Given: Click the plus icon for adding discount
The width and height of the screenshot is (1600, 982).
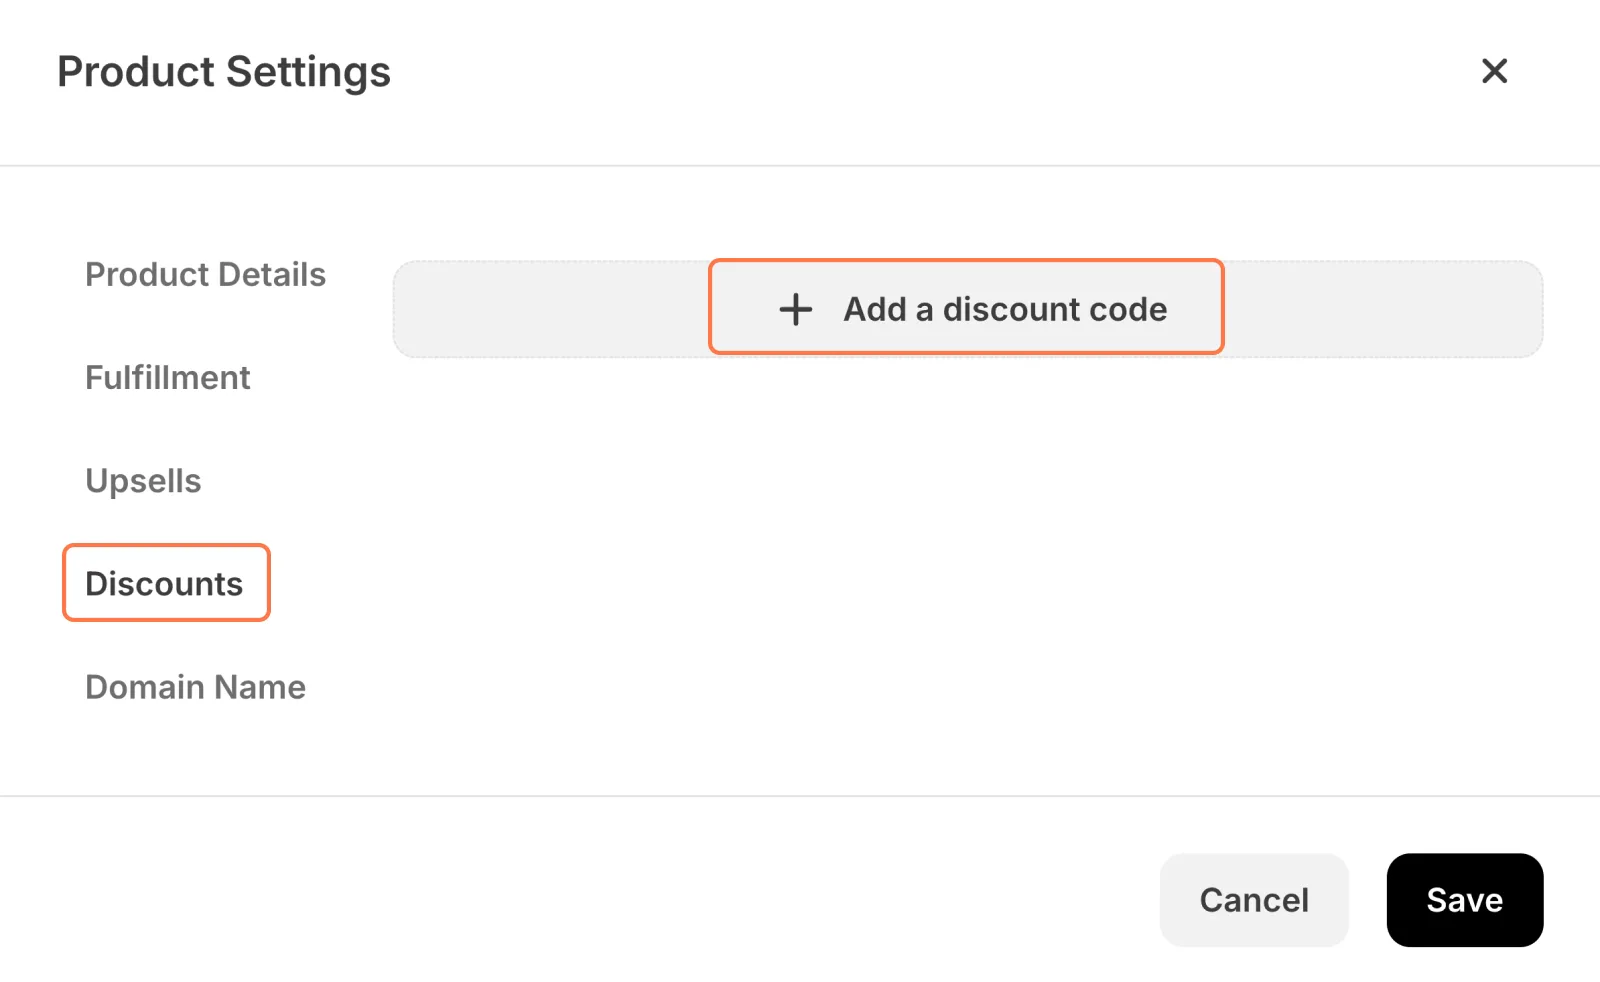Looking at the screenshot, I should [x=796, y=309].
